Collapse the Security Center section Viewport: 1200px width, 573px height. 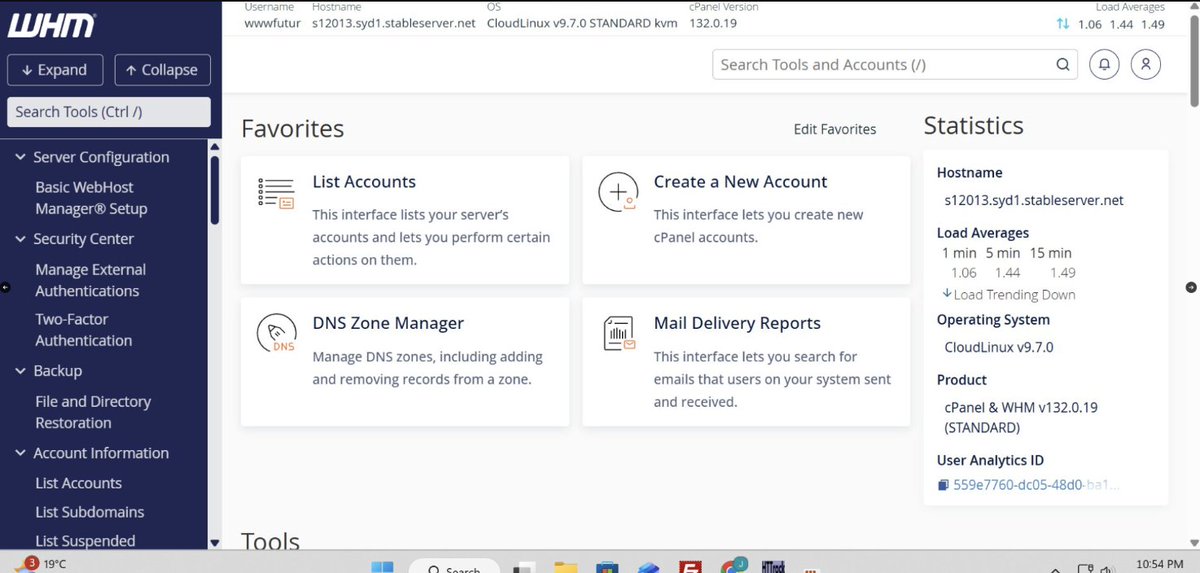(22, 239)
